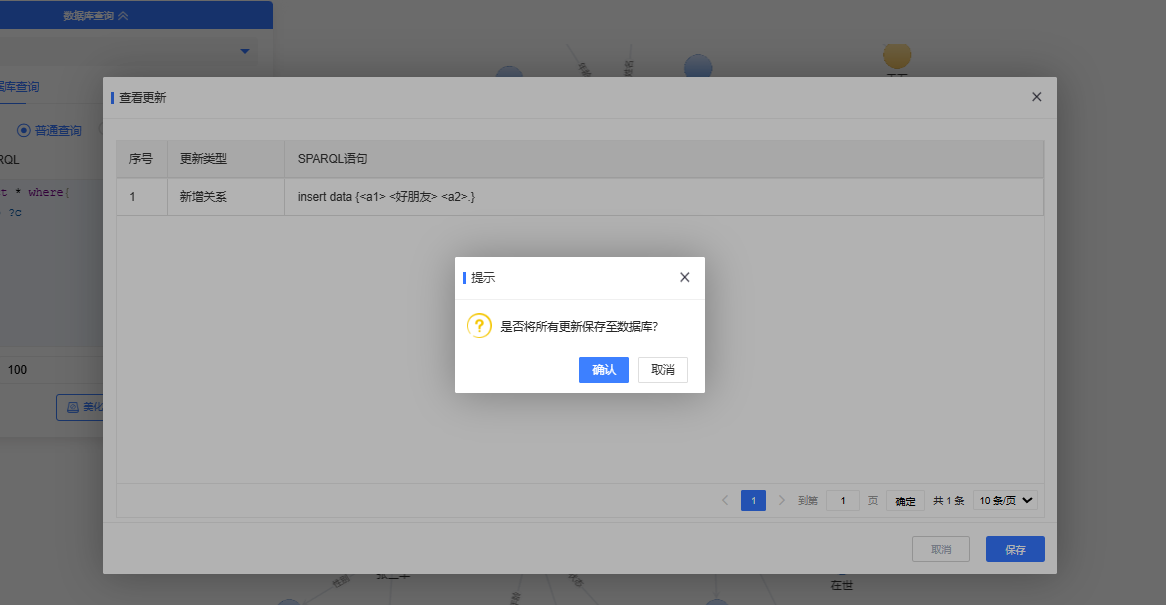Close the 查看更新 dialog with X
The image size is (1166, 605).
1036,97
